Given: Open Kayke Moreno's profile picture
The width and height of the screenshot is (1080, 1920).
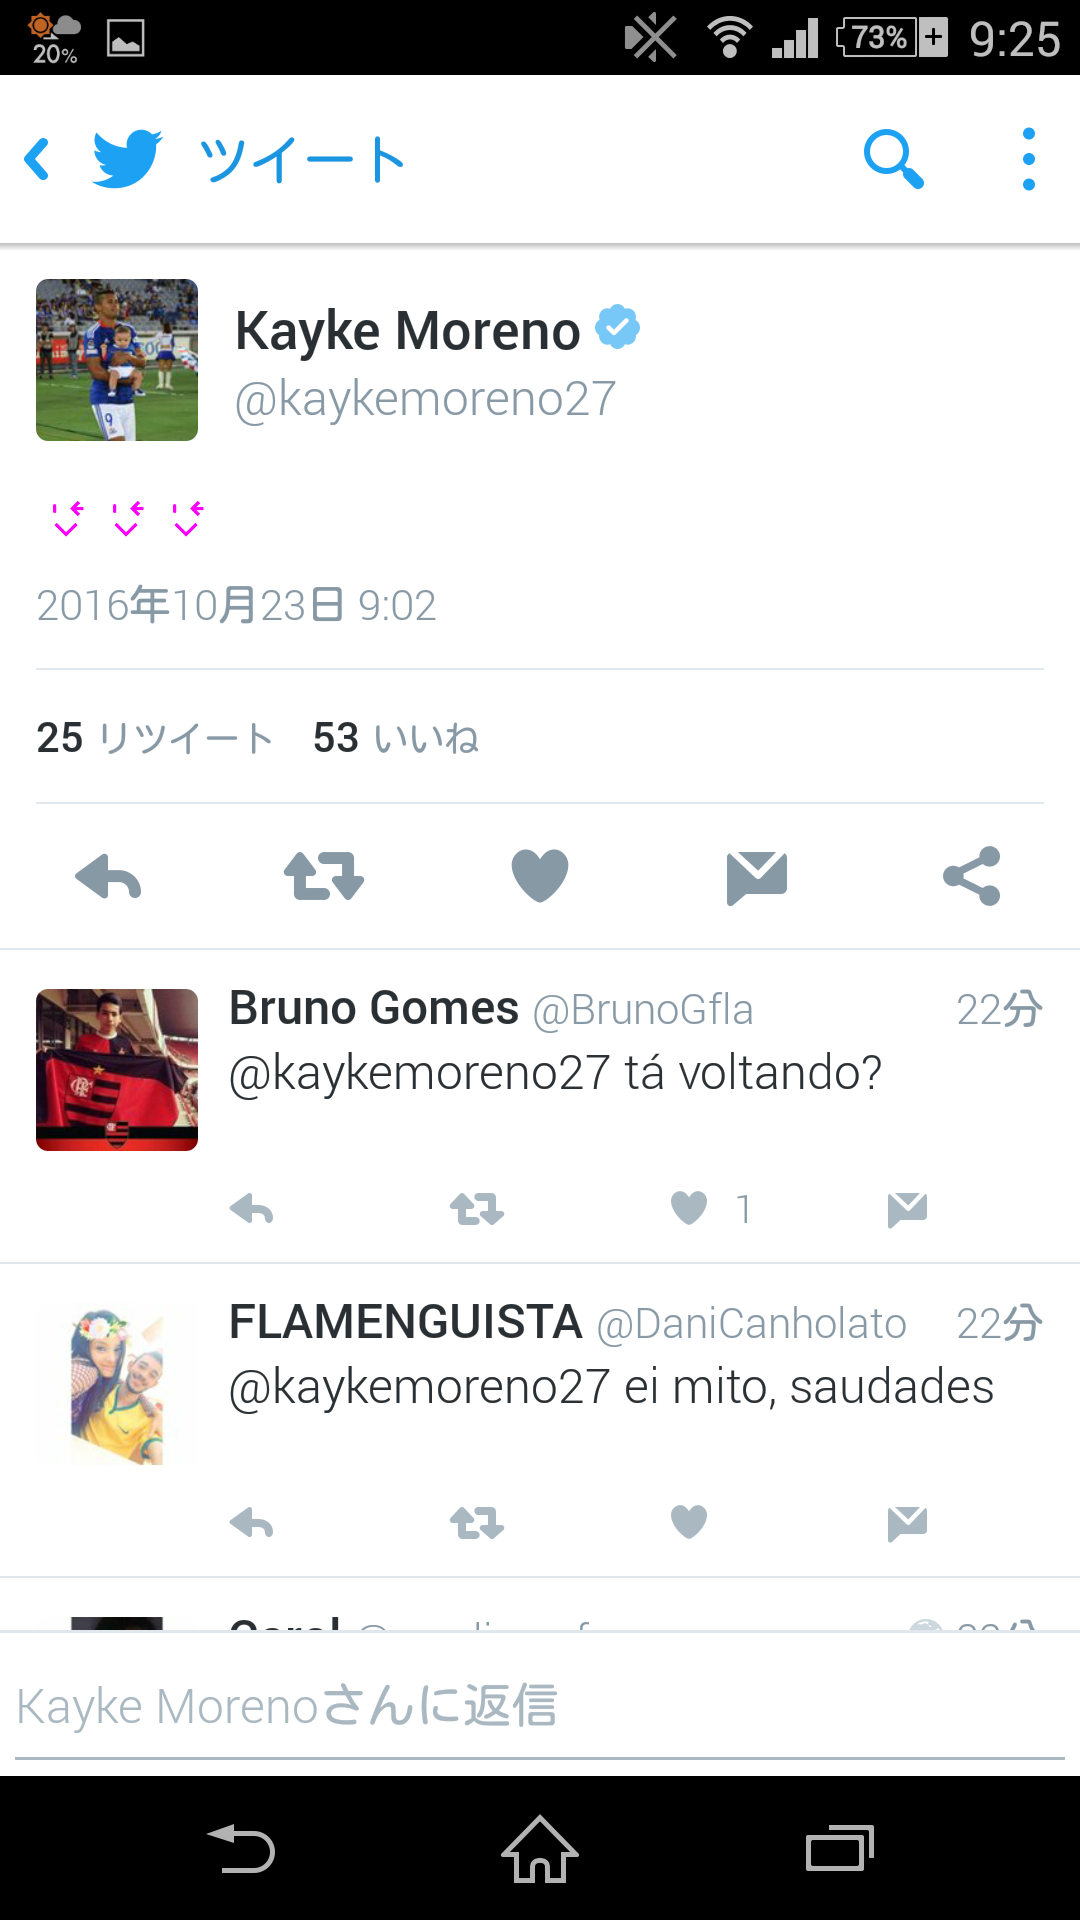Looking at the screenshot, I should click(117, 360).
